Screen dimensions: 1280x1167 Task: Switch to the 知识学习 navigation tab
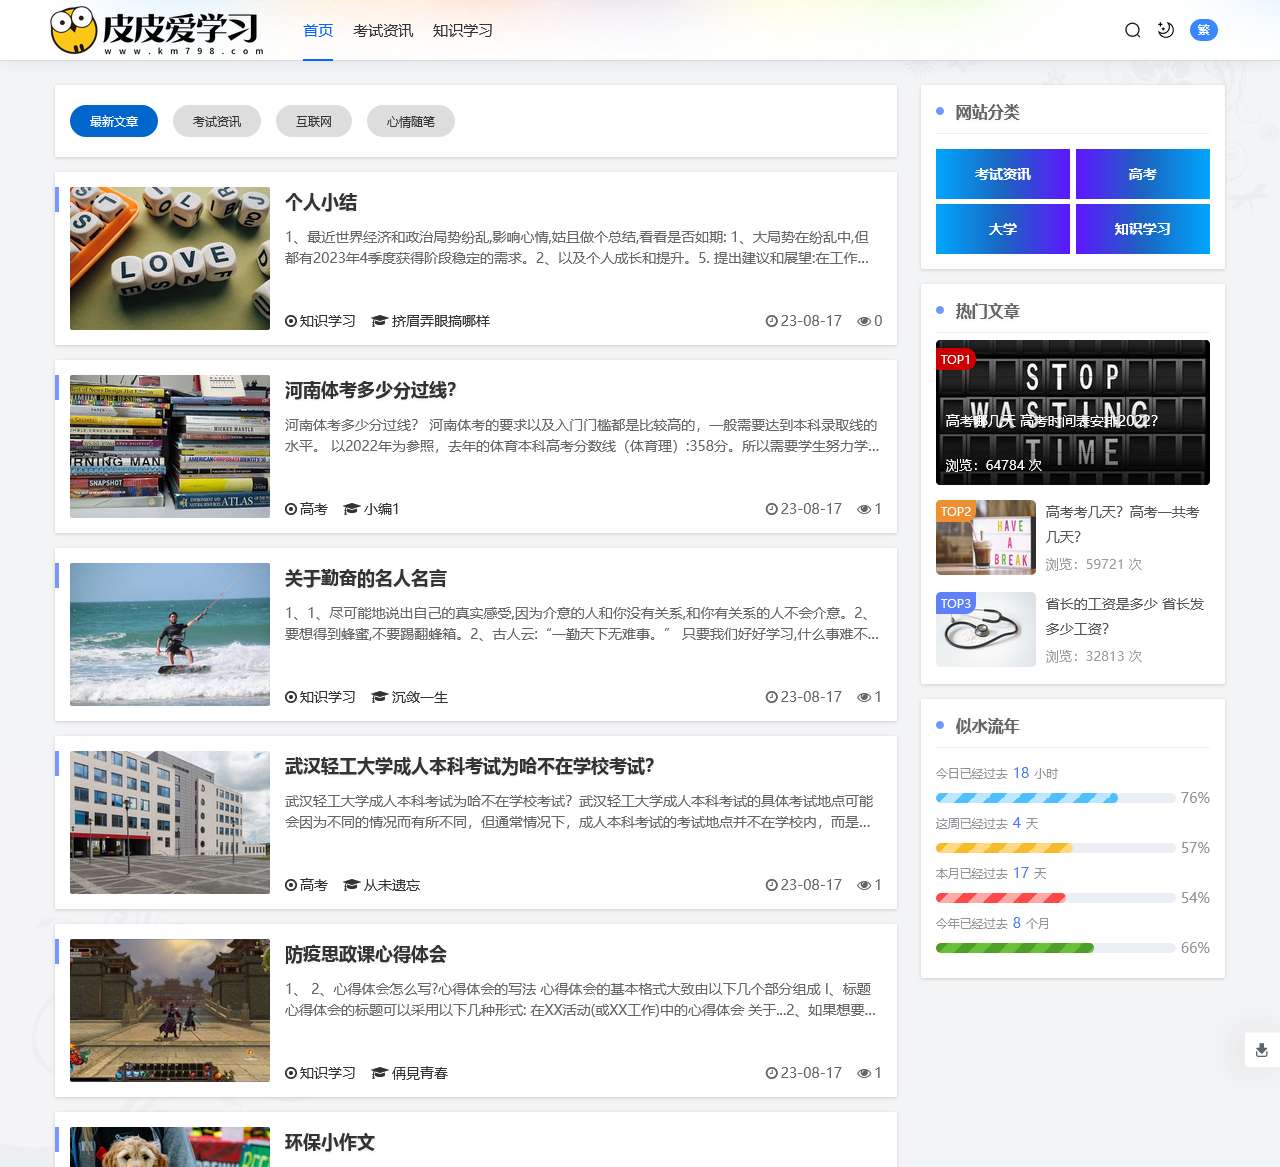point(462,30)
